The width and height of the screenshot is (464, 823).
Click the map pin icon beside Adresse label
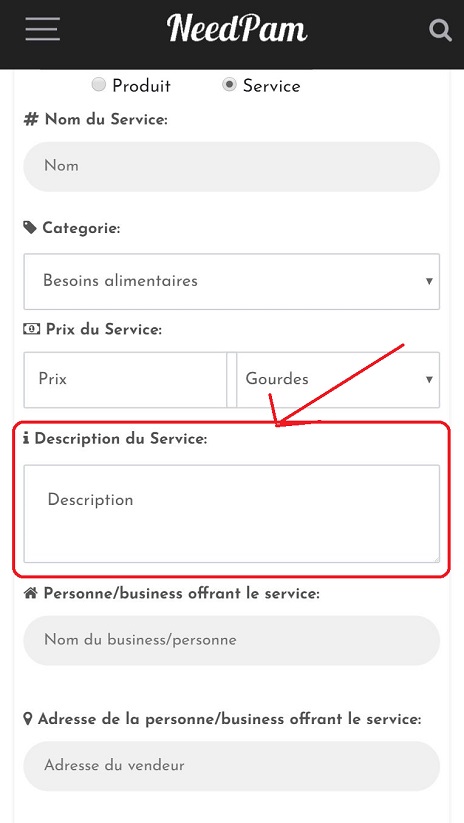28,719
